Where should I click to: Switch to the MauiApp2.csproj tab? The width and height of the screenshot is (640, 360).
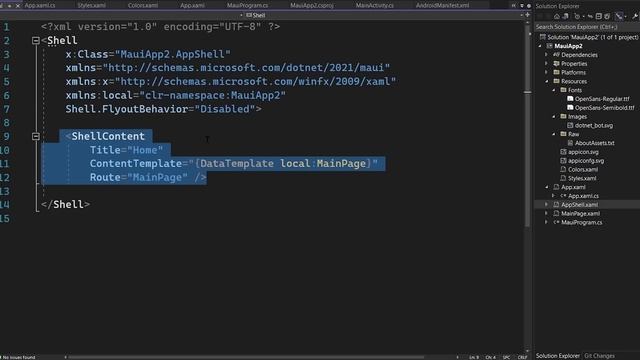312,6
